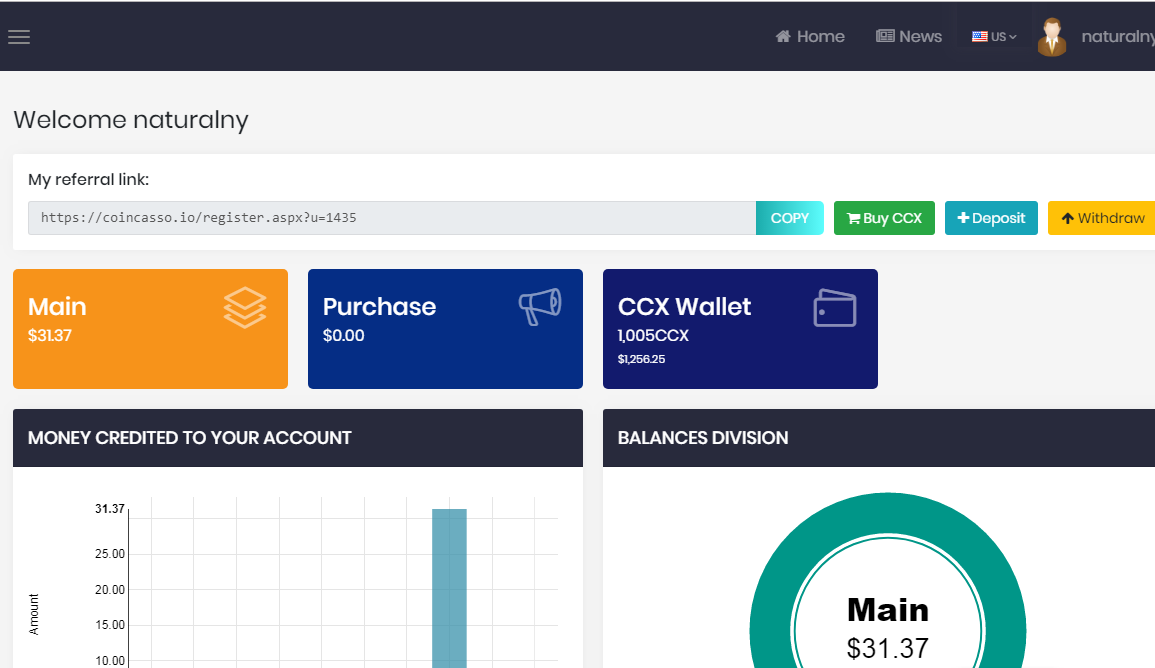Open the News page
1155x668 pixels.
pos(908,36)
